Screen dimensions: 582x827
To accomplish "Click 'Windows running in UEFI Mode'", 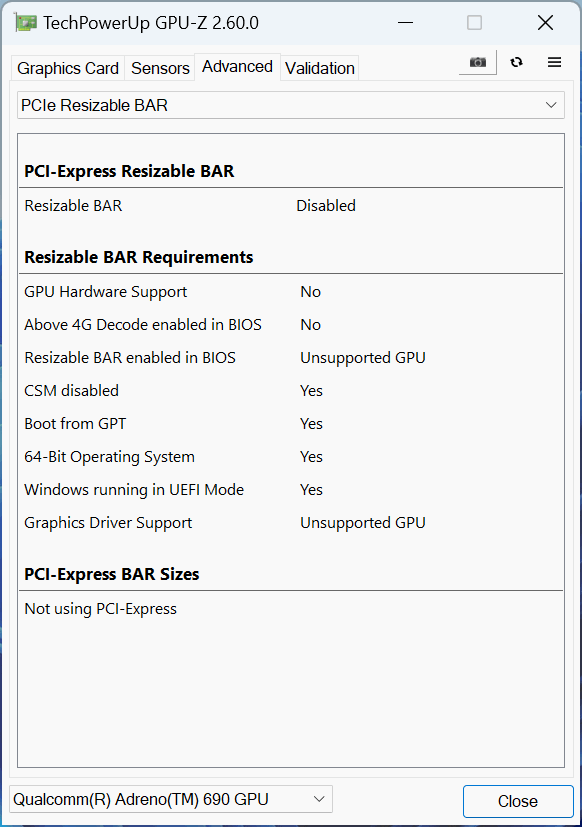I will (134, 490).
